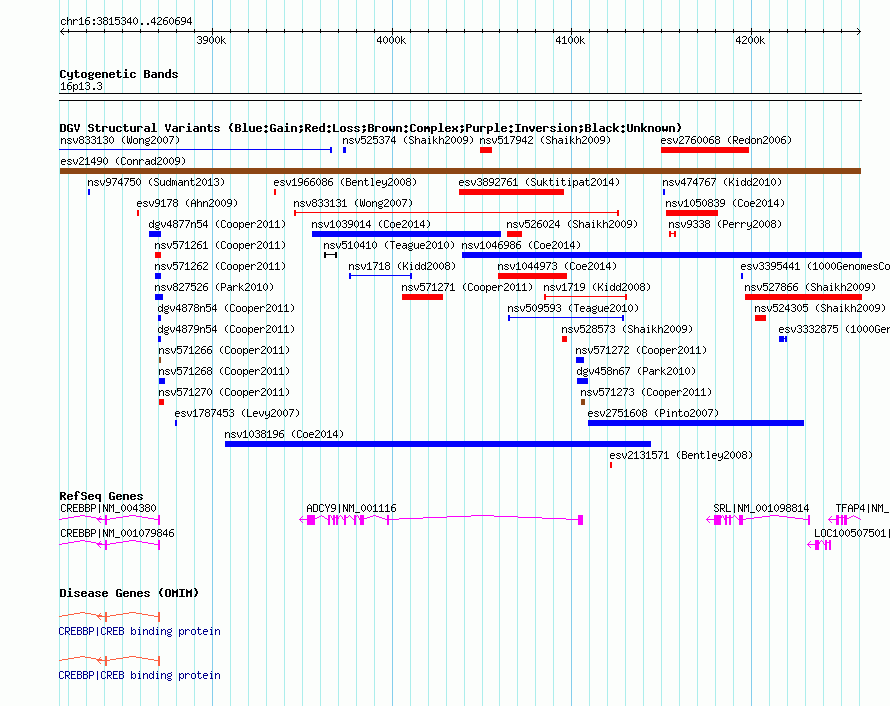Click the dgv4877n54 (Cooper2011) label

[x=217, y=224]
